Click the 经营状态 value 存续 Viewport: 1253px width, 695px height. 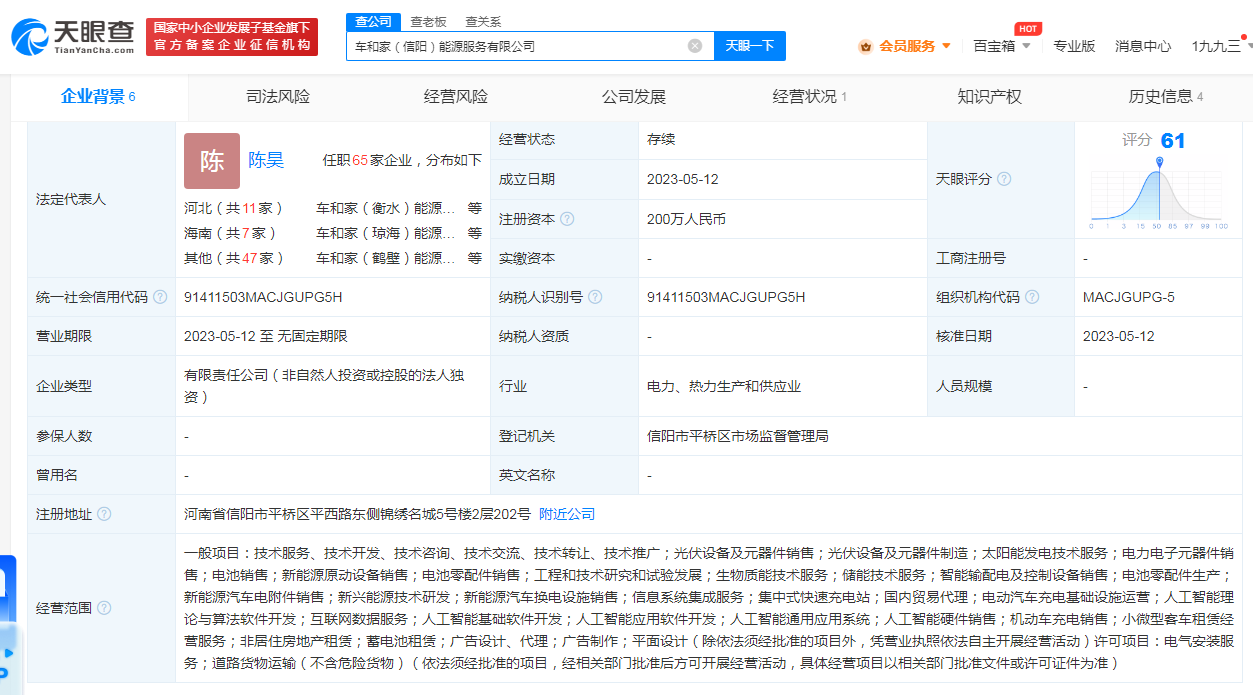tap(661, 139)
